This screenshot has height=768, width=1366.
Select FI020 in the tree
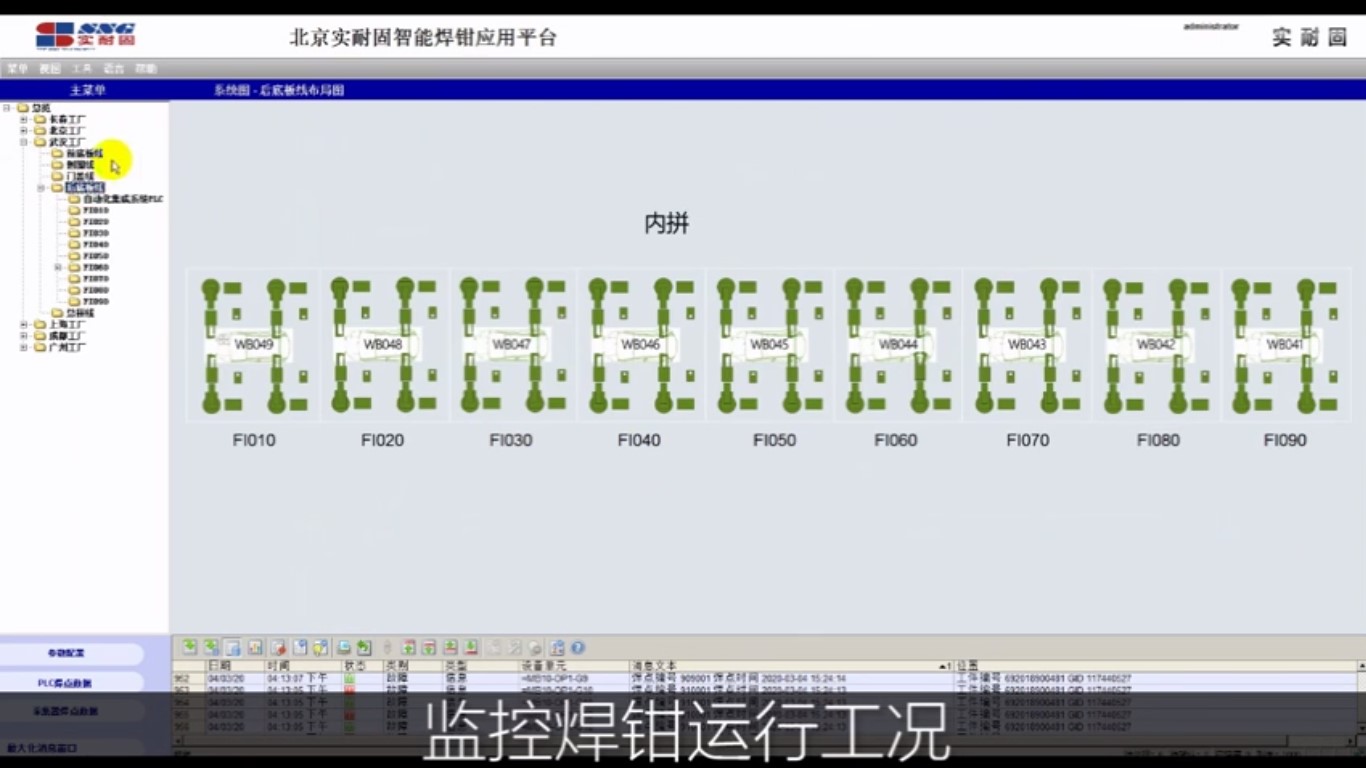96,222
